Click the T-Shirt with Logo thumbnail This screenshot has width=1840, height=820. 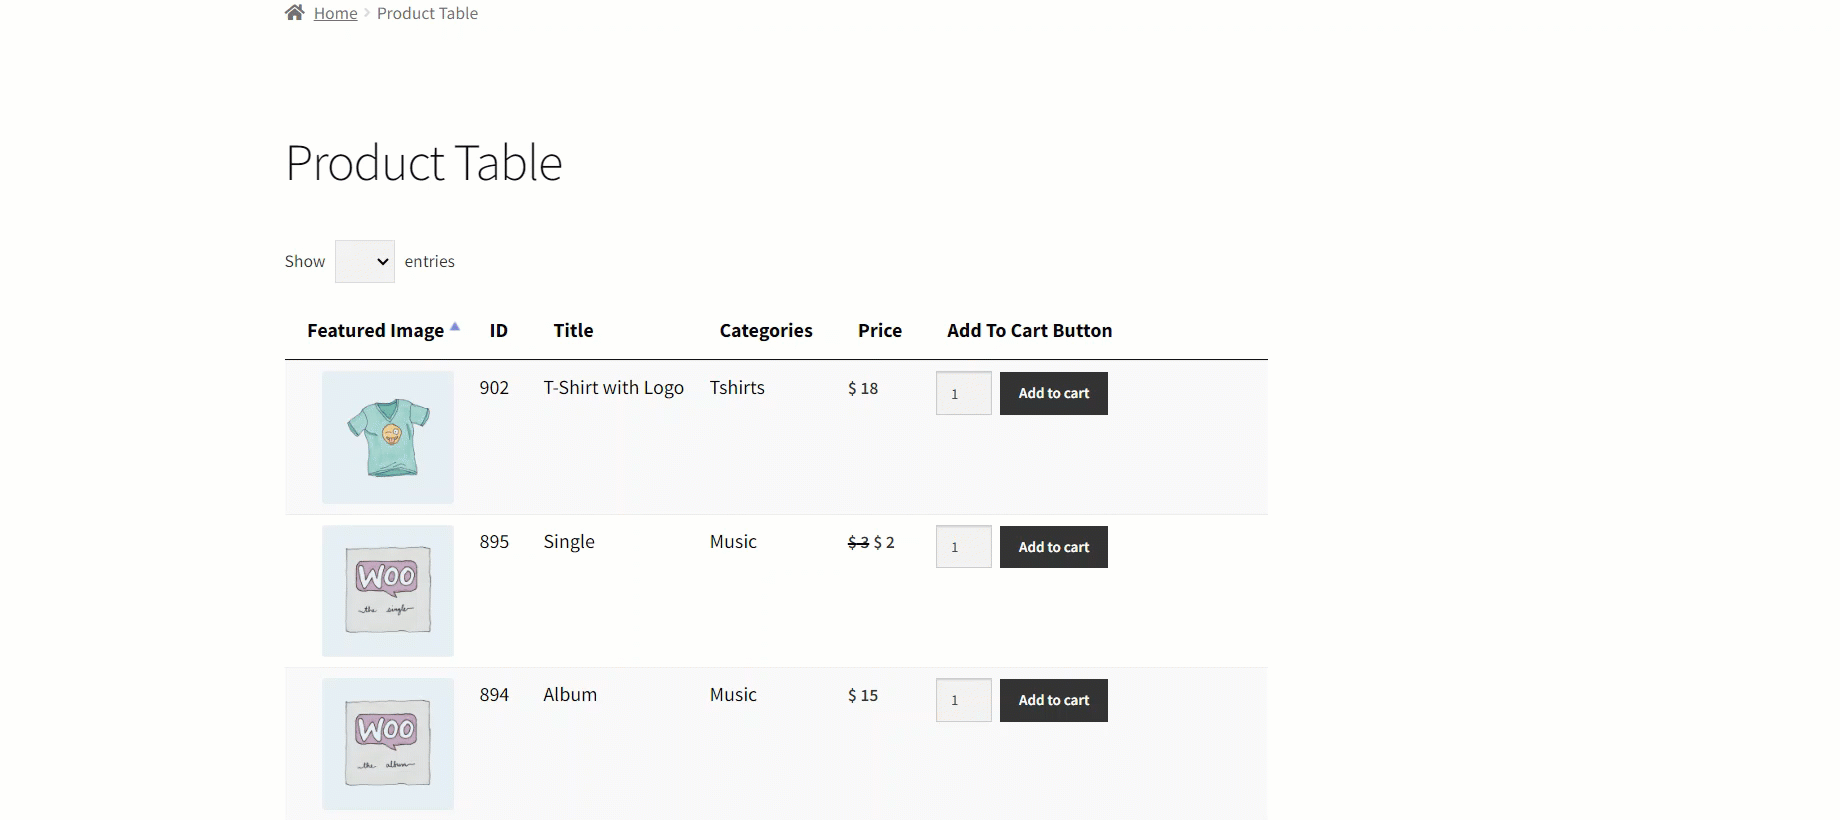[x=388, y=437]
